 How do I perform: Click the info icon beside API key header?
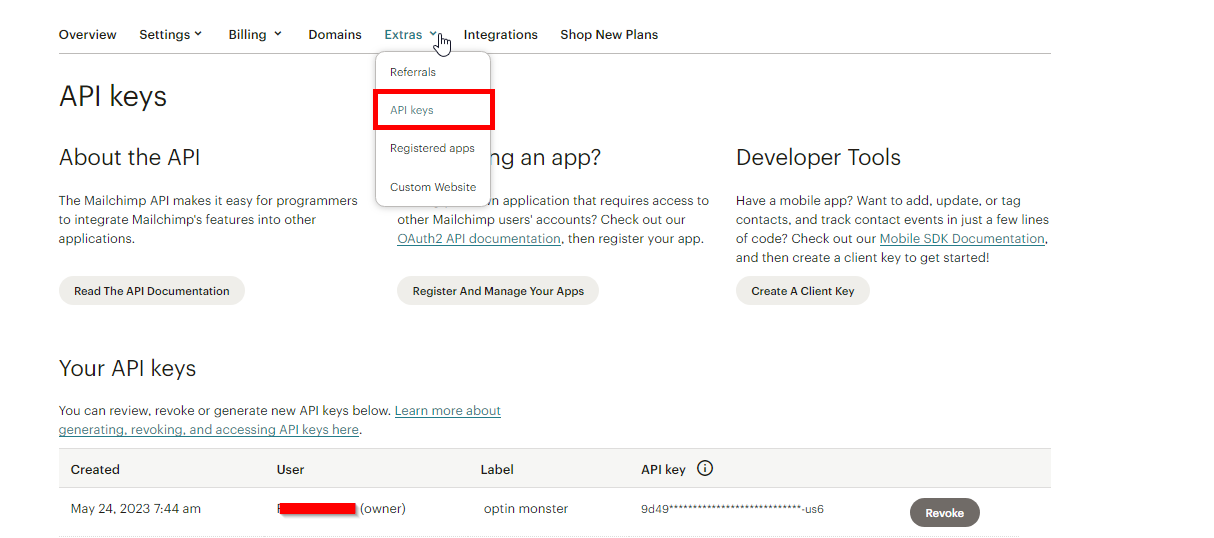[x=705, y=468]
